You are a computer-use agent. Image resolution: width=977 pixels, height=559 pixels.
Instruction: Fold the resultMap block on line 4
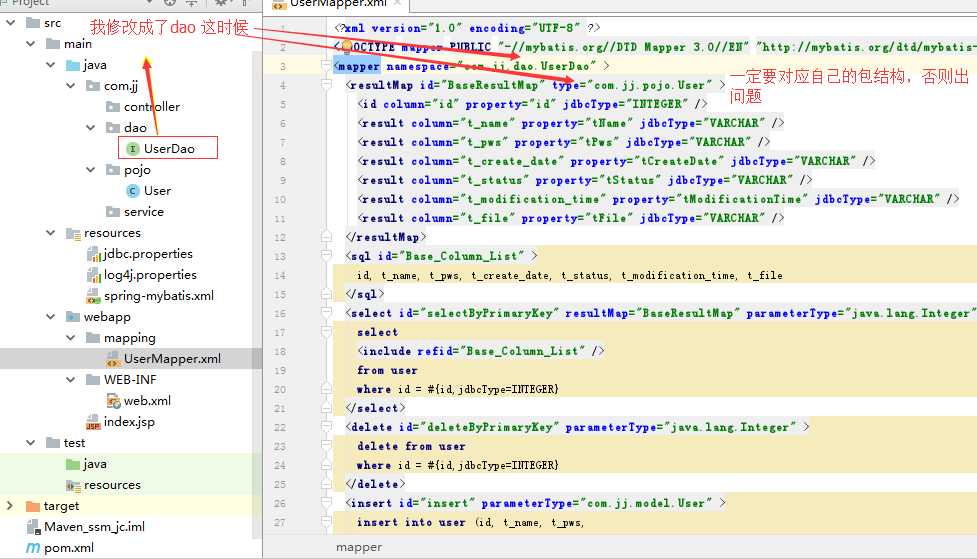tap(326, 85)
